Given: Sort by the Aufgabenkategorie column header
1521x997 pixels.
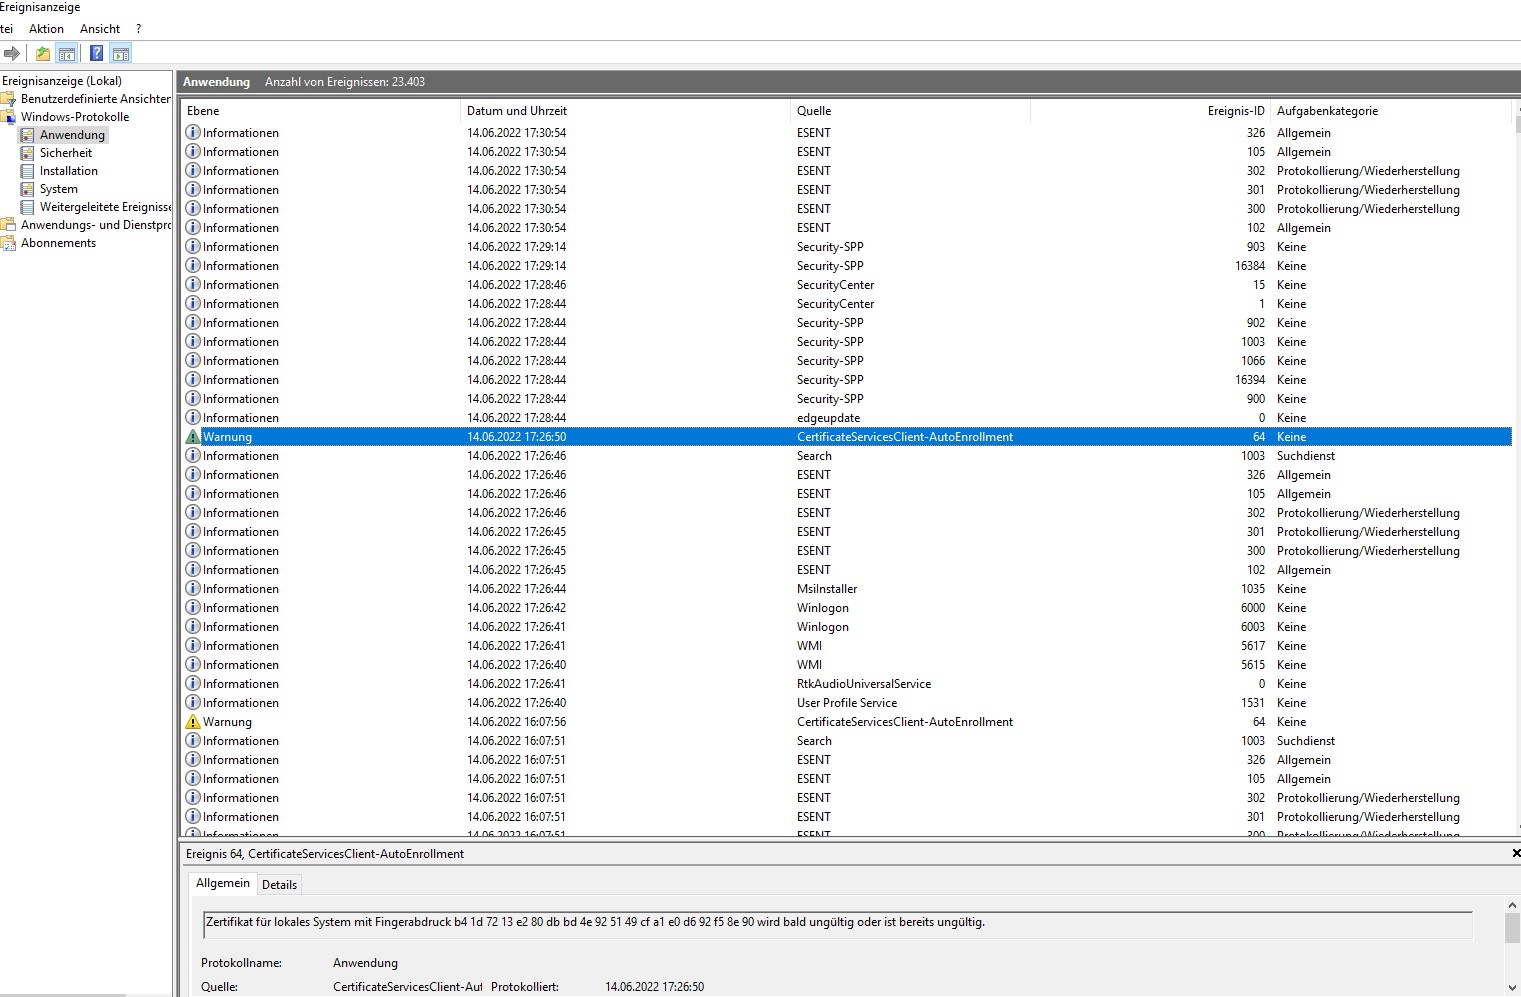Looking at the screenshot, I should [x=1392, y=111].
